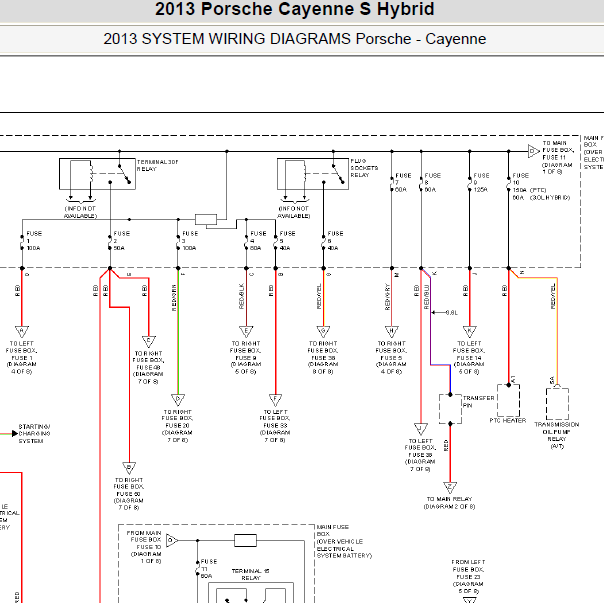Select connector triangle G under Fuse 6 wire

point(324,331)
